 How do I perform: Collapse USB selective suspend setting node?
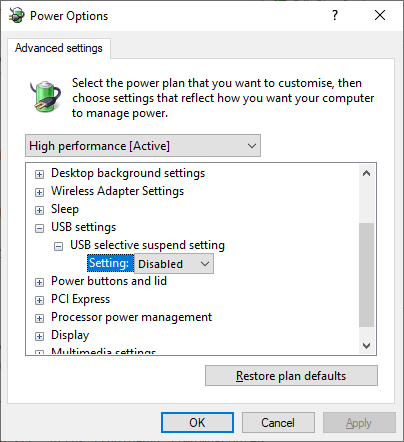(x=58, y=246)
